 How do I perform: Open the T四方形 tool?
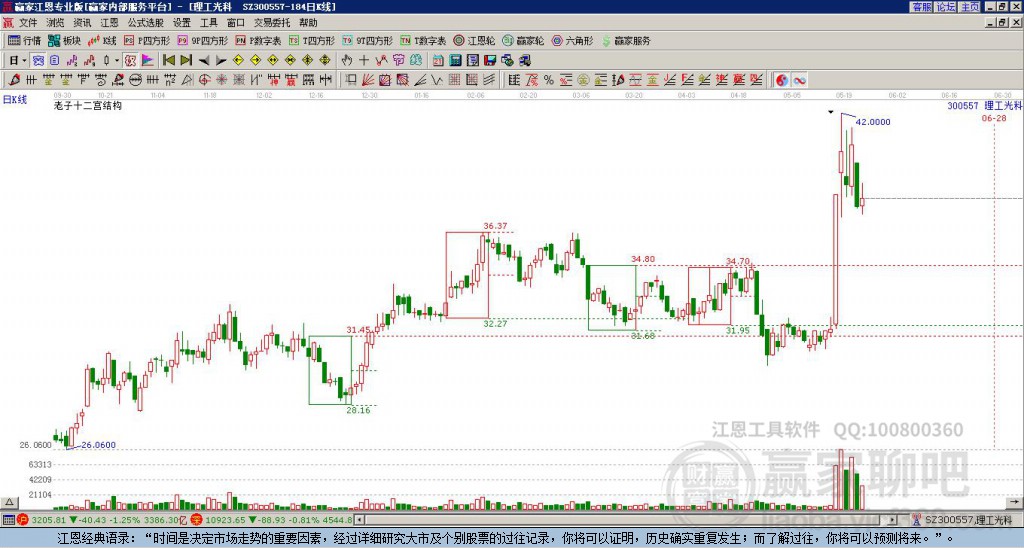coord(312,40)
